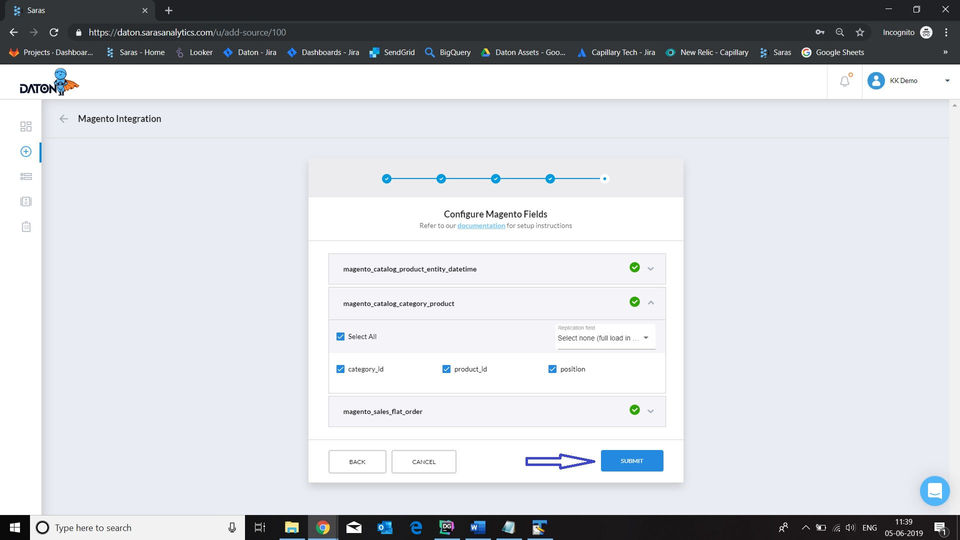Open the dashboard grid icon in sidebar
Viewport: 960px width, 540px height.
(26, 127)
